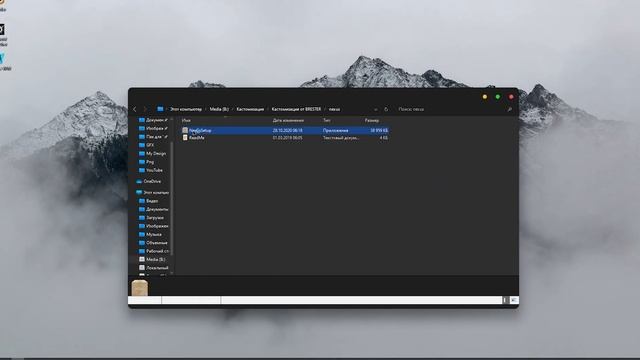
Task: Select Этот компьютер in the navigation pane
Action: (x=153, y=192)
